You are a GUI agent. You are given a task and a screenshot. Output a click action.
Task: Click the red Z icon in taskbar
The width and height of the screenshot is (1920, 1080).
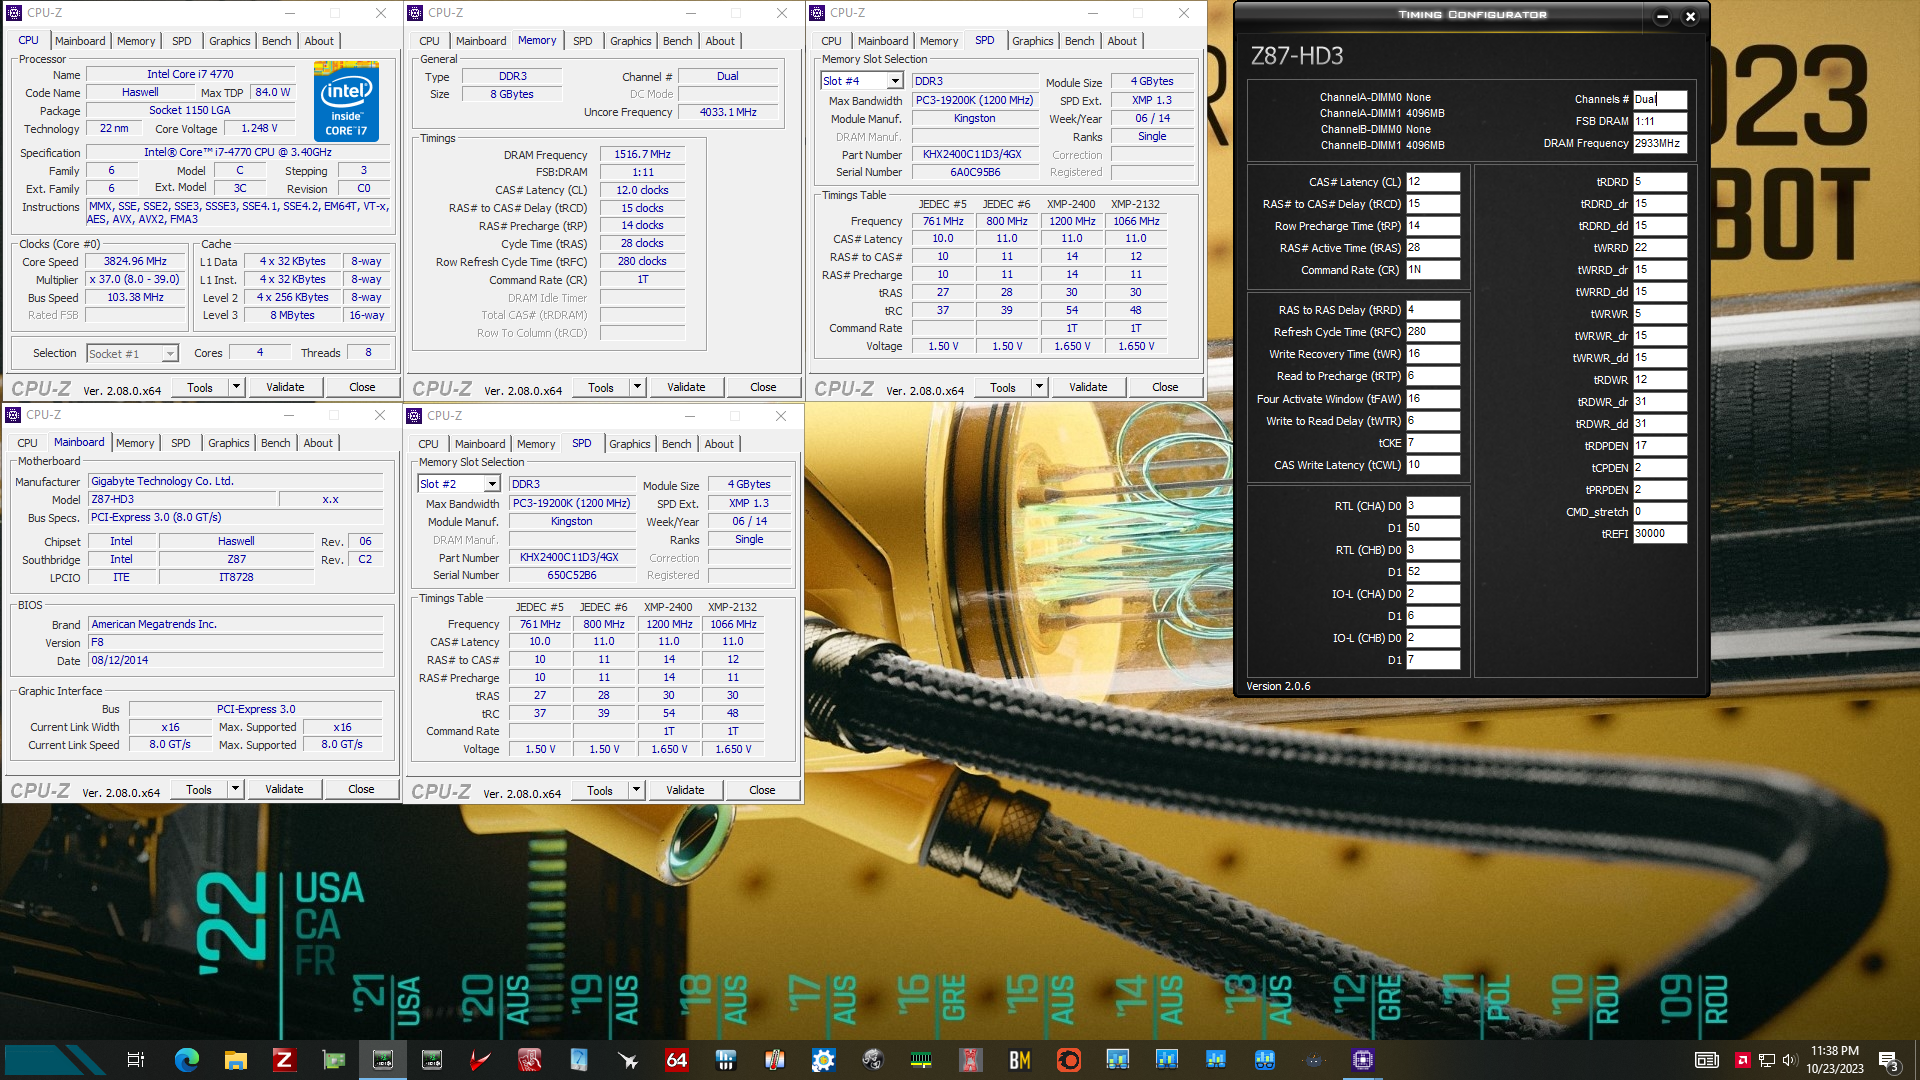(x=284, y=1060)
